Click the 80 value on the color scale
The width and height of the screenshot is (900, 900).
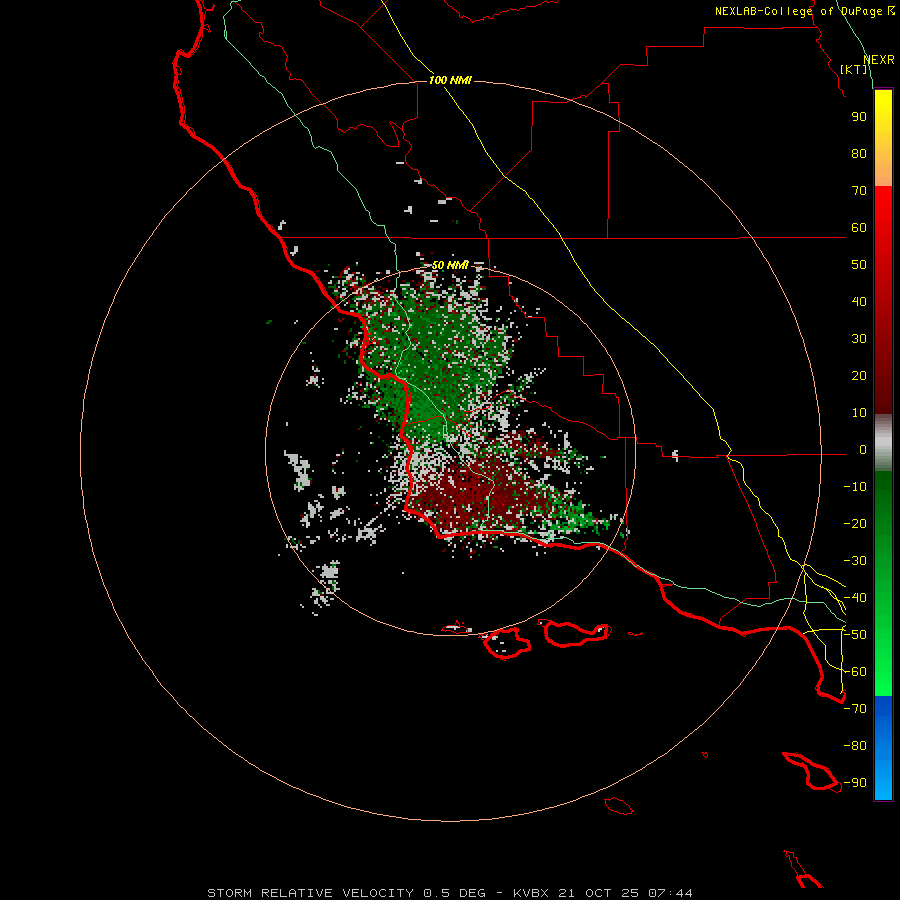pyautogui.click(x=859, y=154)
